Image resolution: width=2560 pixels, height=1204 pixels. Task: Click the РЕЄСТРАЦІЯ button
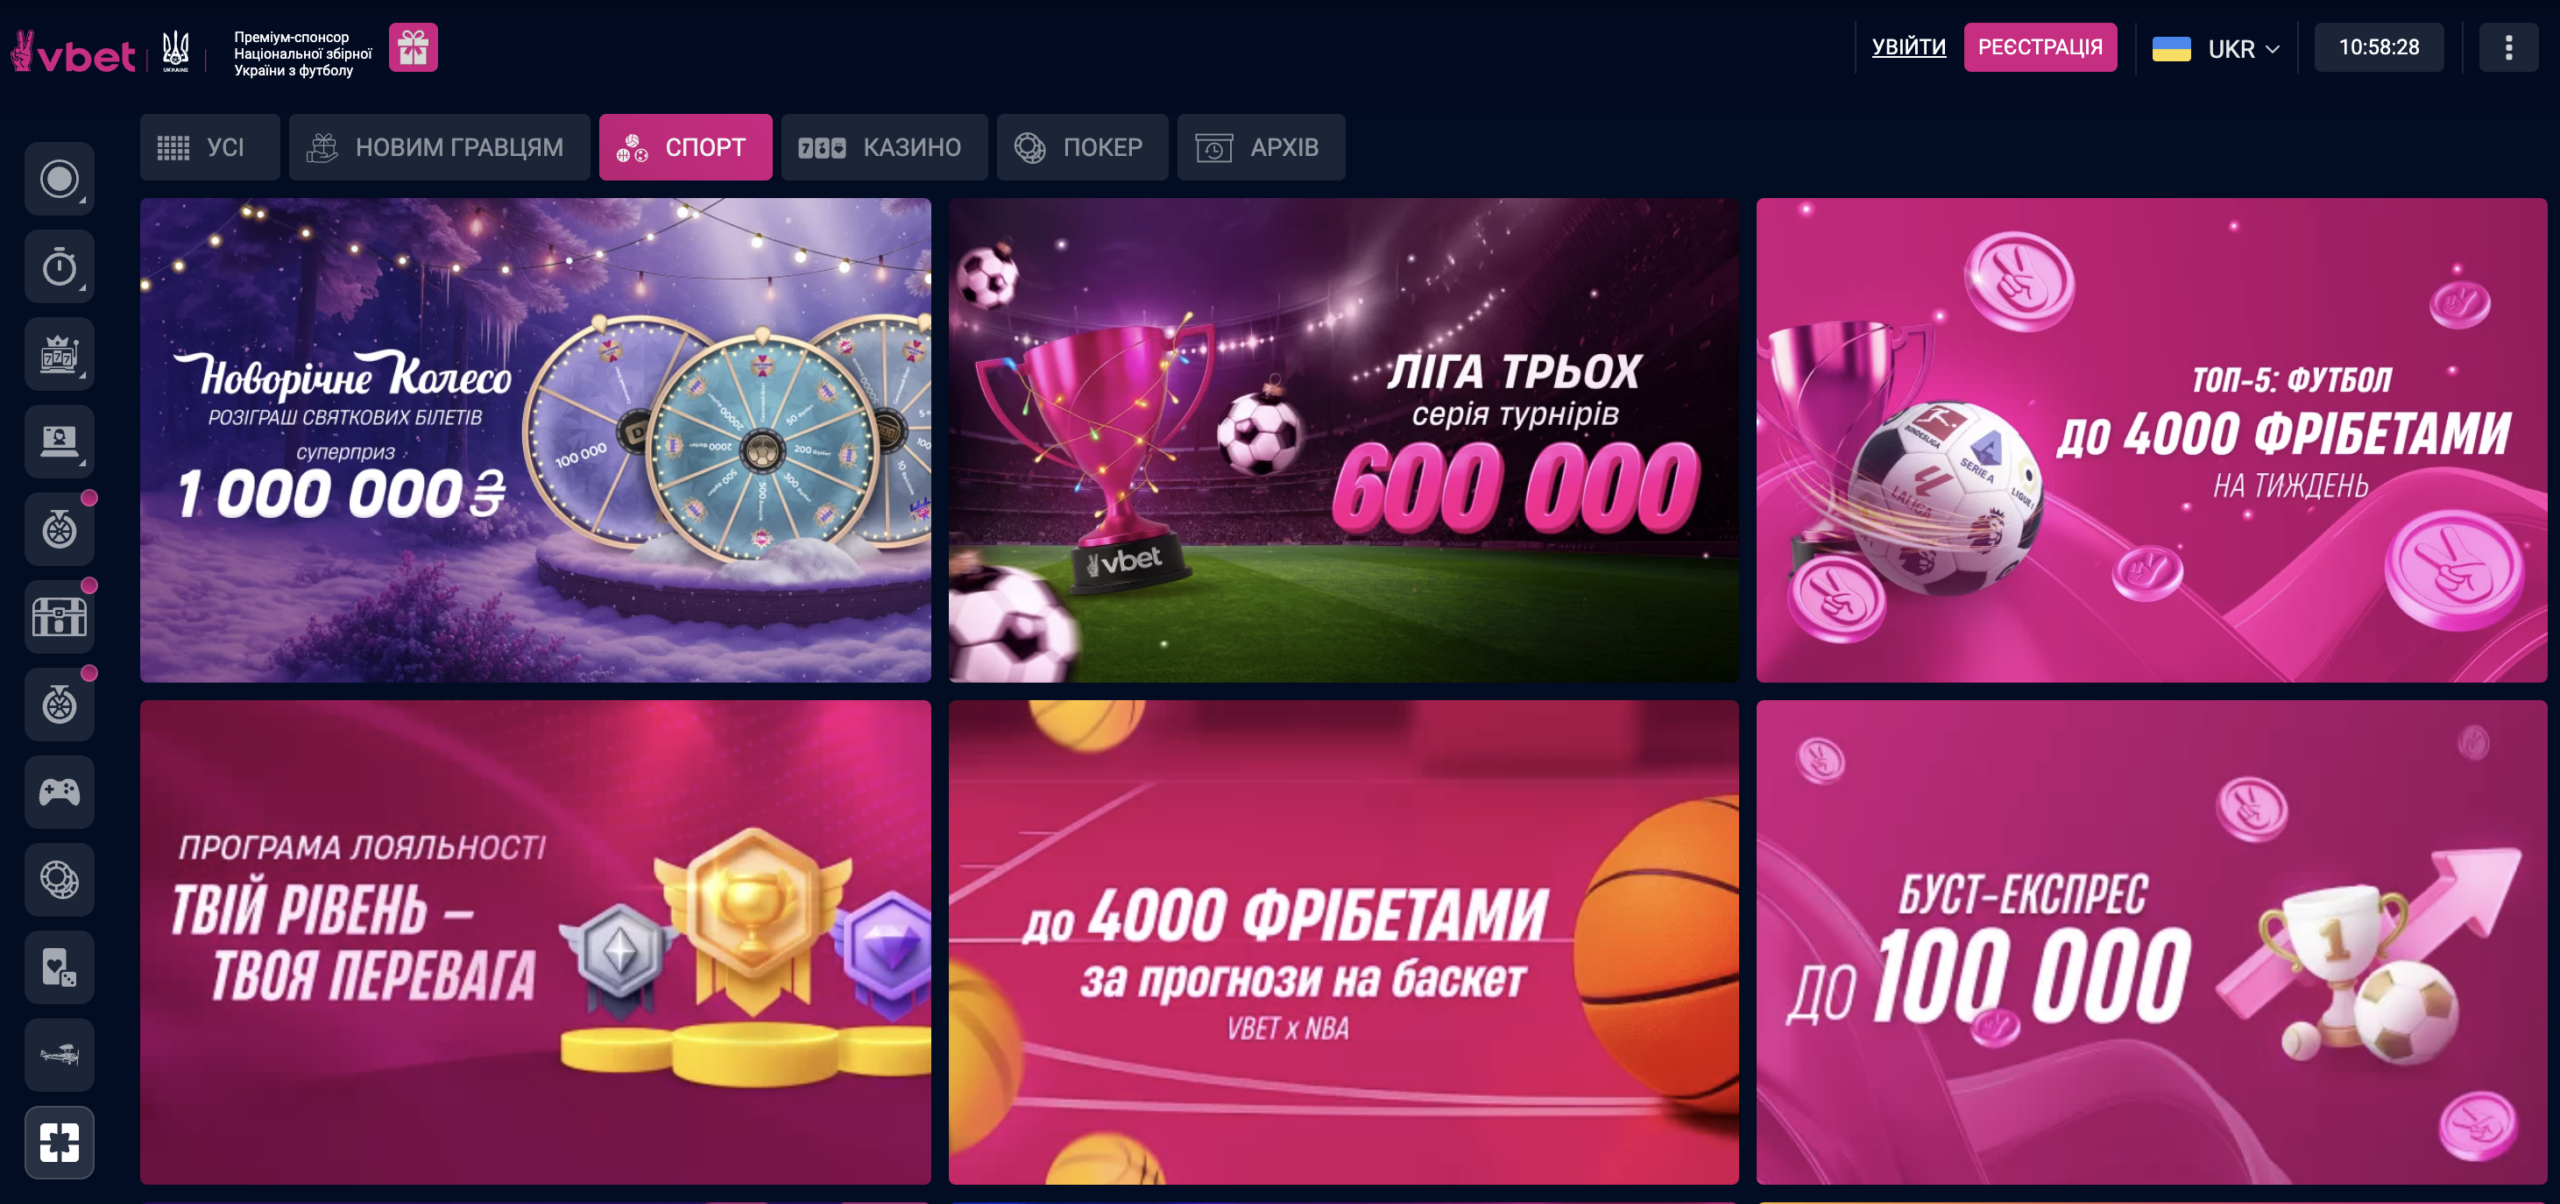coord(2040,47)
